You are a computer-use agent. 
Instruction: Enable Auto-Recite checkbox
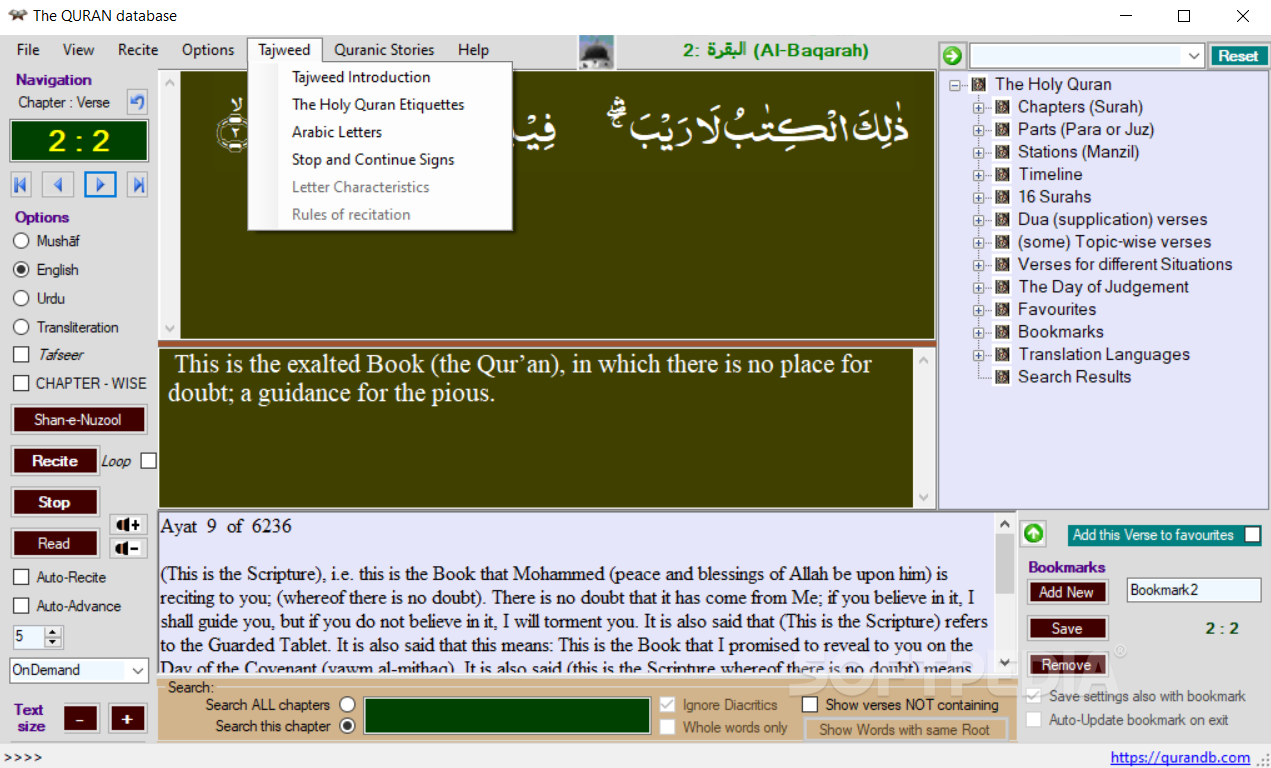(x=21, y=577)
